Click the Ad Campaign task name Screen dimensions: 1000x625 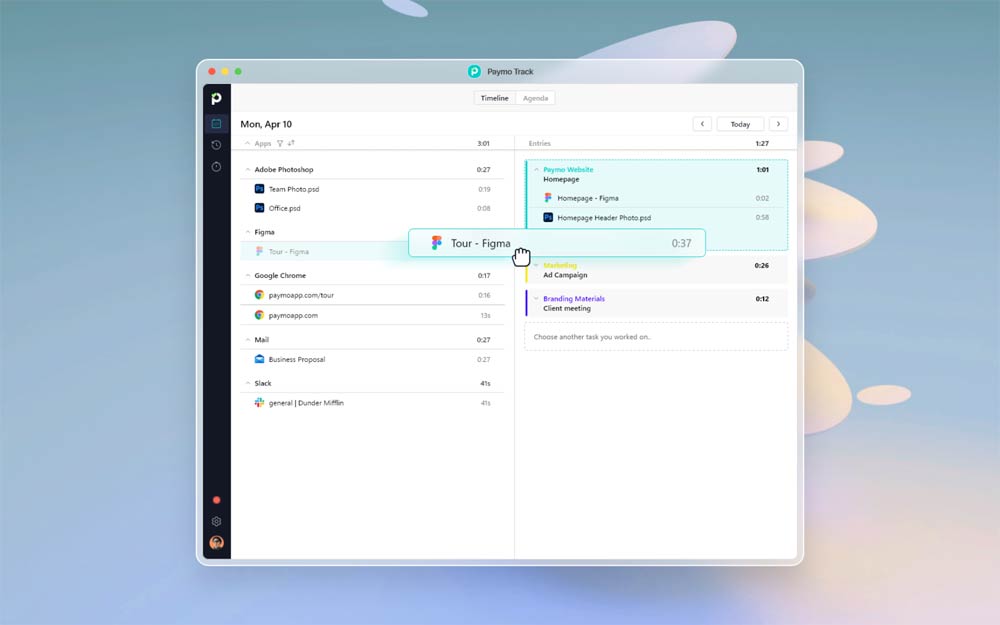click(x=565, y=275)
